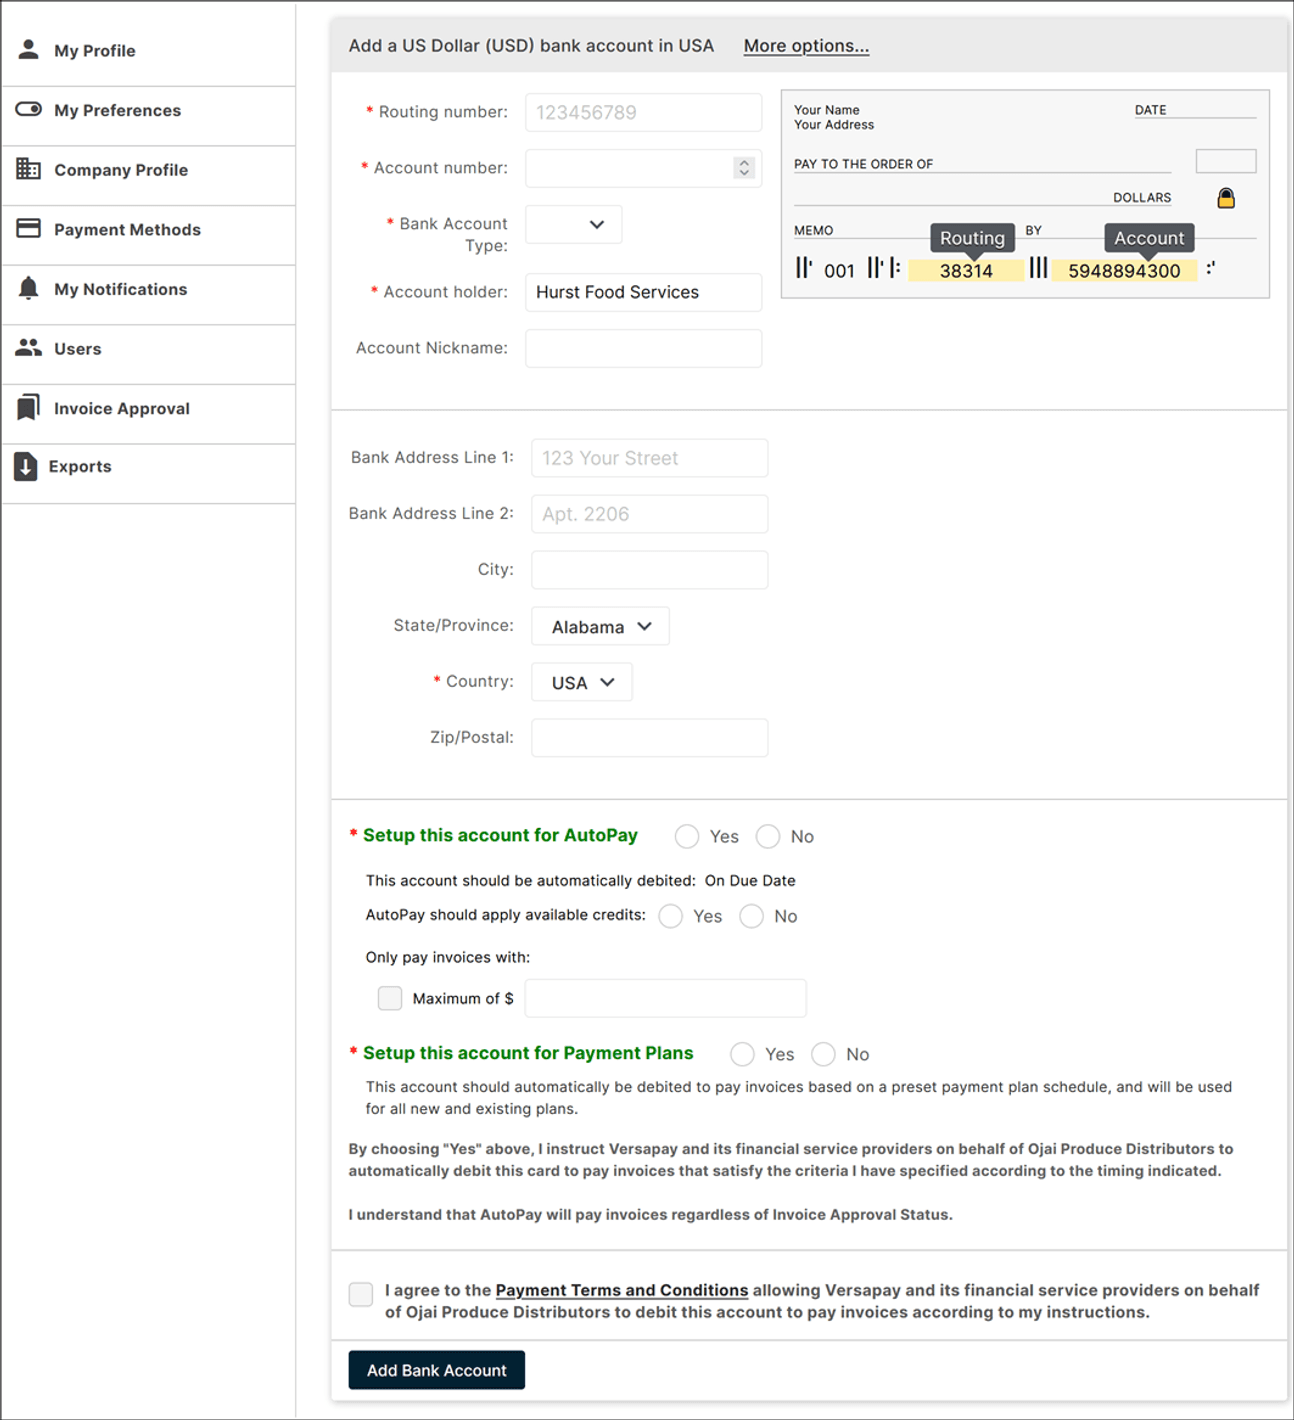Click the Maximum of $ amount field

(x=666, y=998)
